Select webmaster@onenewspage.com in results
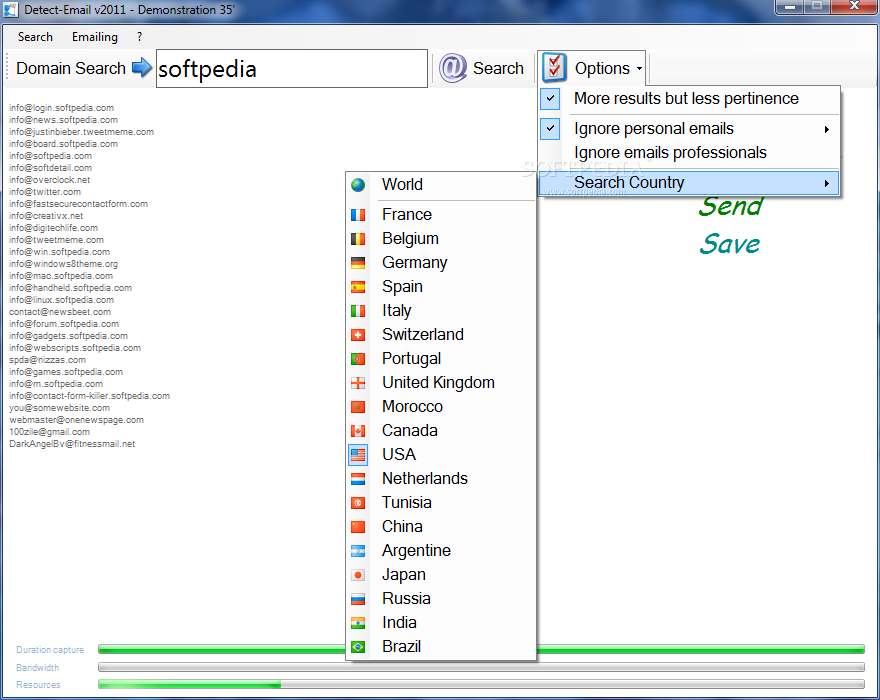The height and width of the screenshot is (700, 880). pyautogui.click(x=76, y=420)
